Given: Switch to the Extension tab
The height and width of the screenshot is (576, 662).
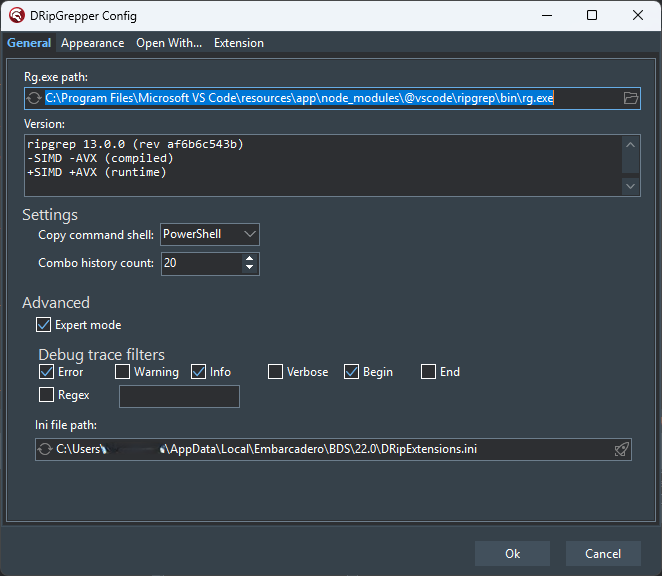Looking at the screenshot, I should click(239, 43).
